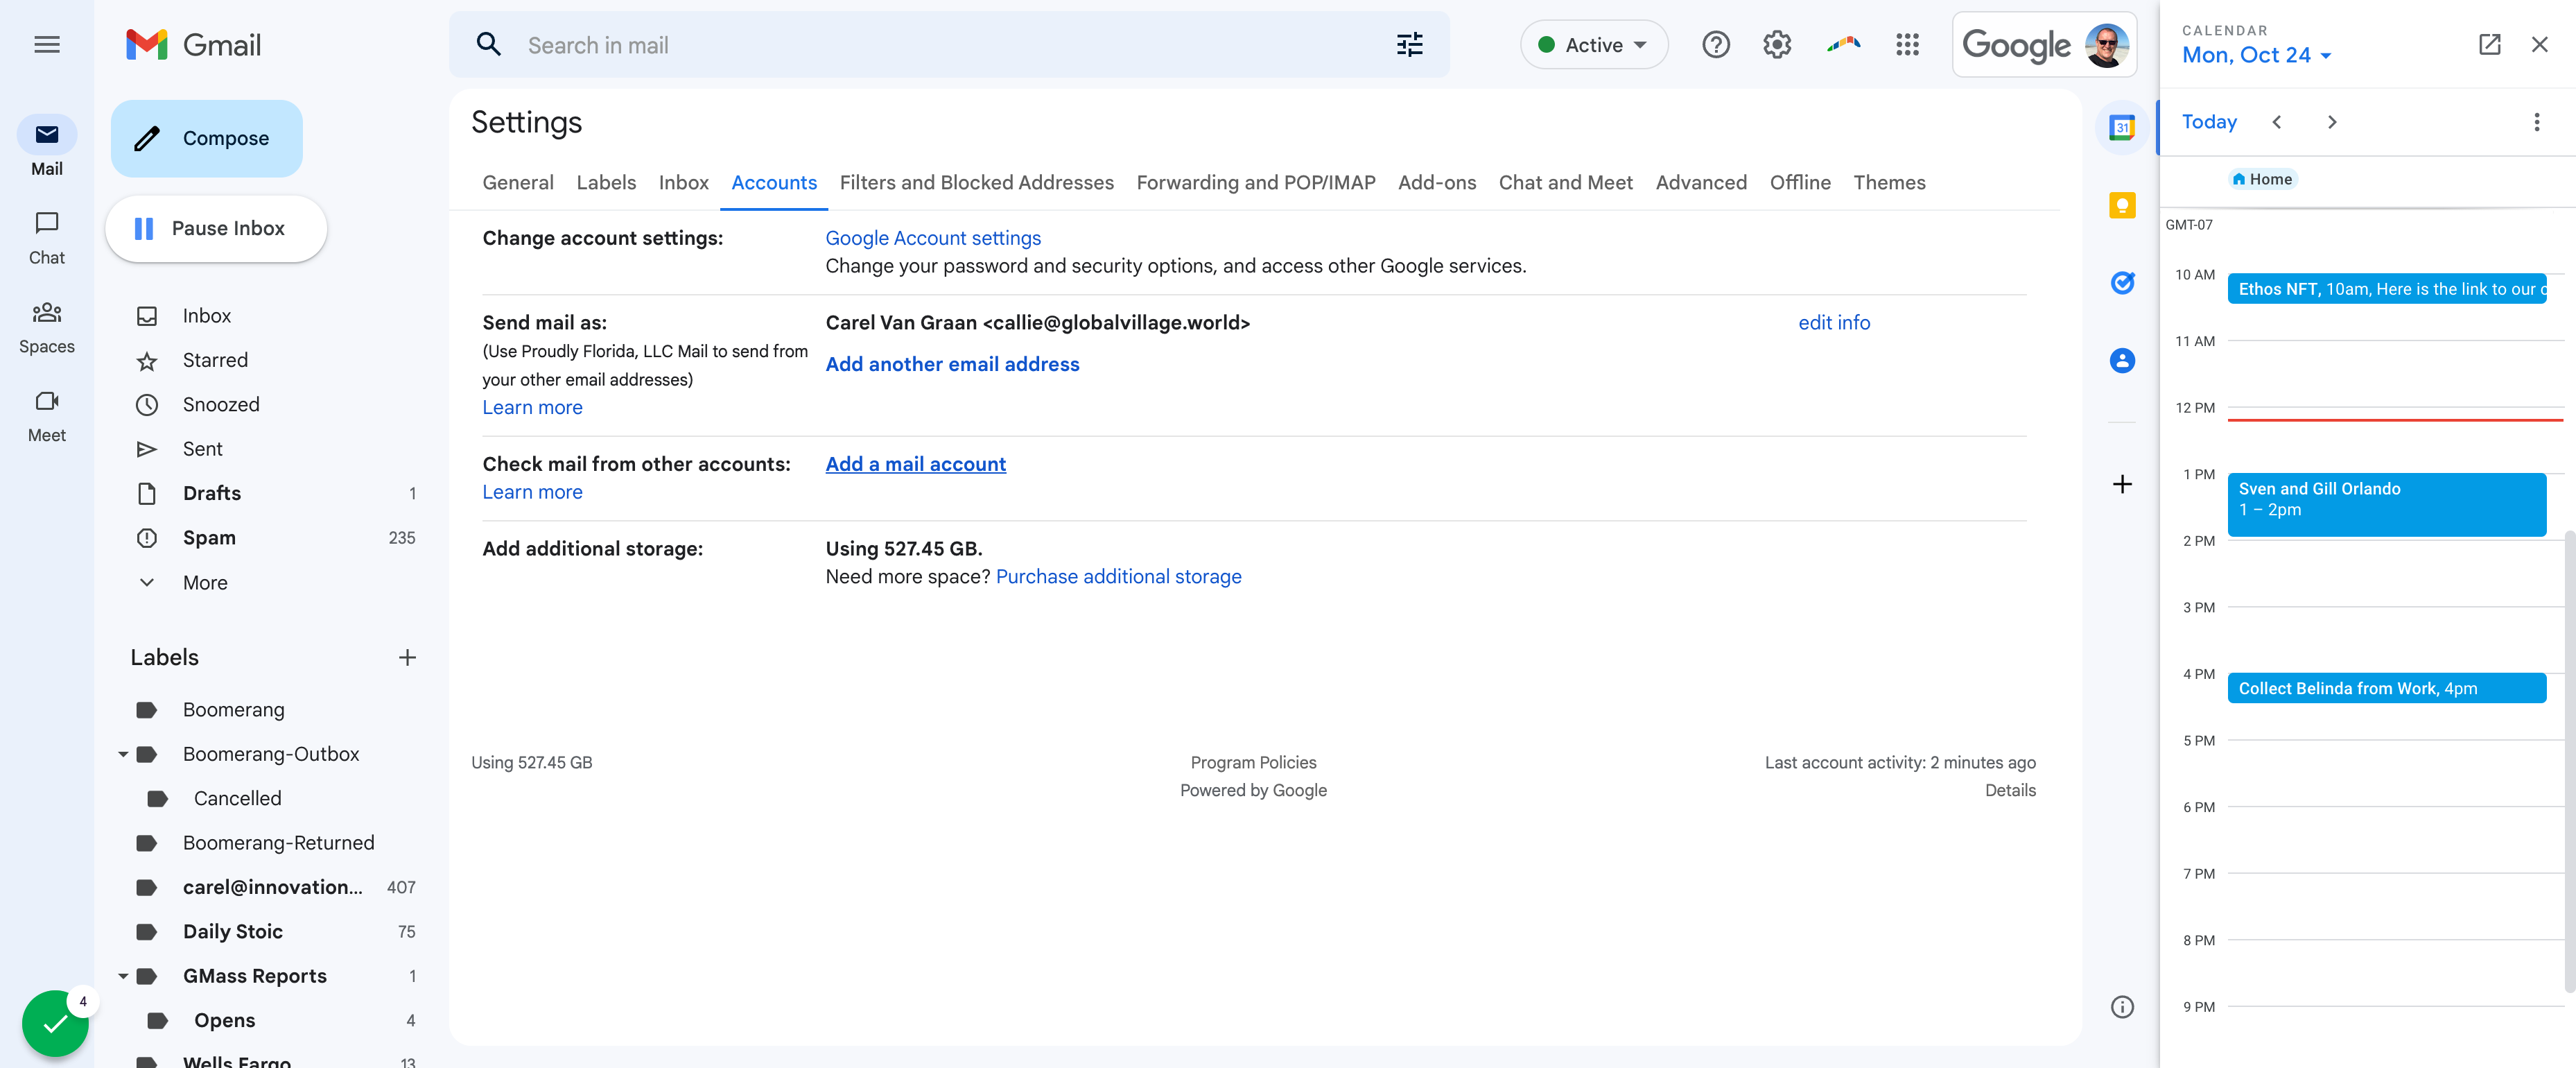Open Contacts side panel icon
2576x1068 pixels.
click(x=2121, y=360)
